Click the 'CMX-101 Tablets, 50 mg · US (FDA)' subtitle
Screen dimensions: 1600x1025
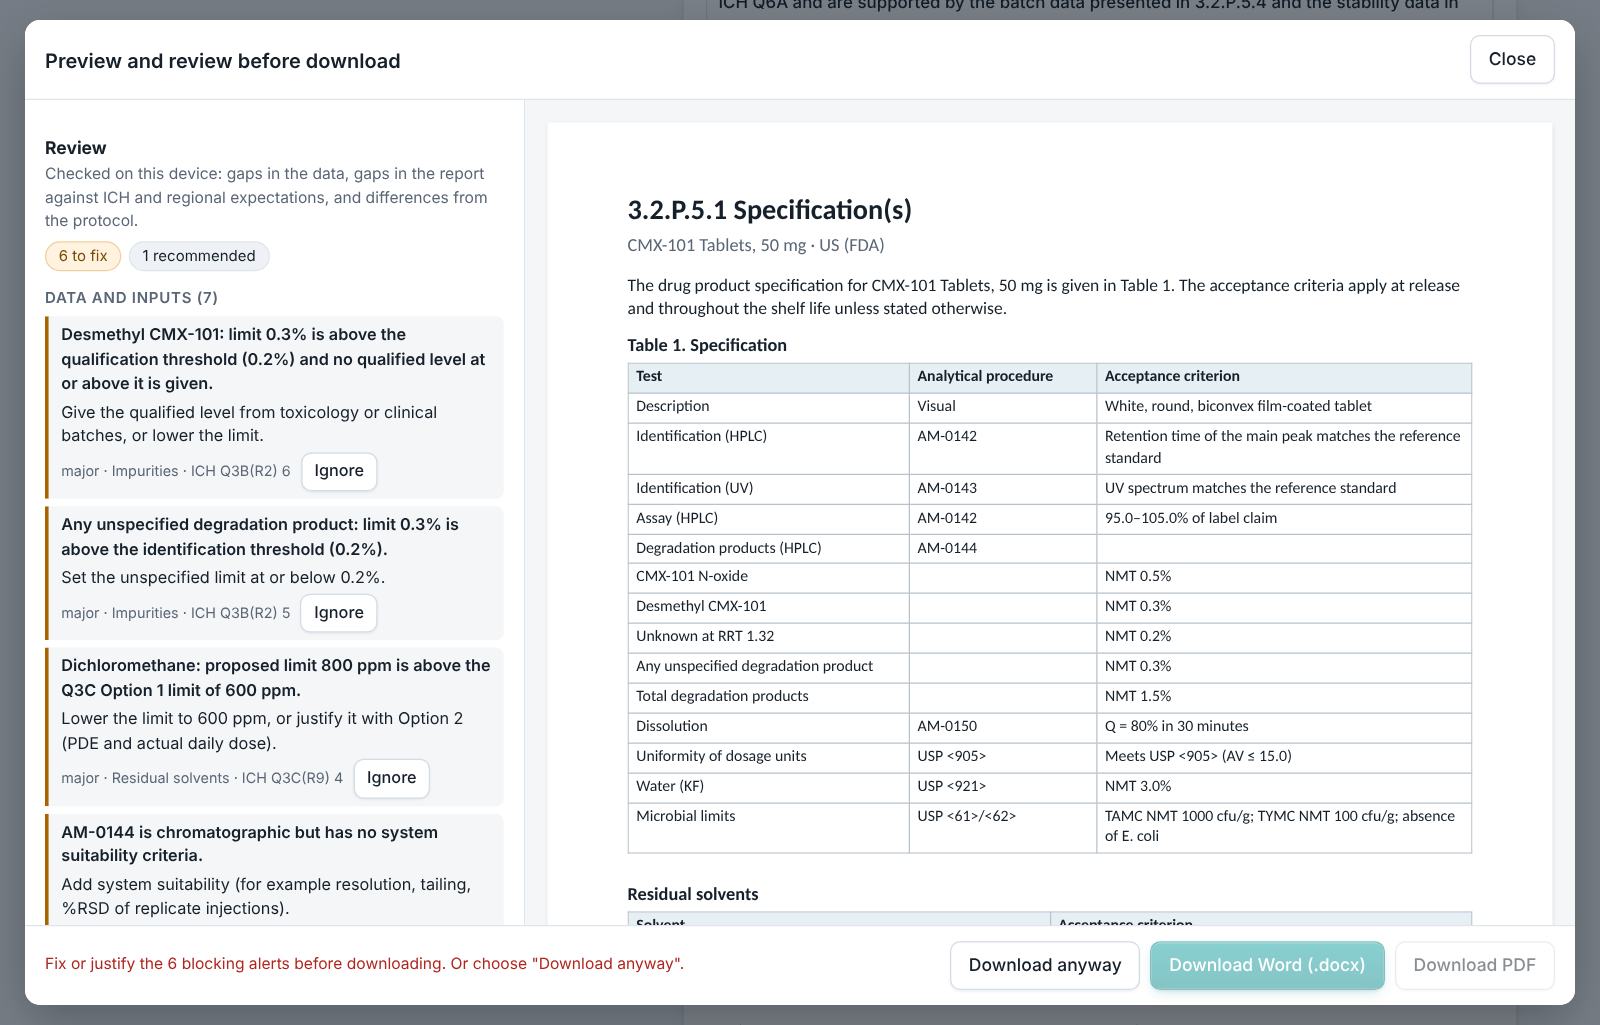click(755, 245)
